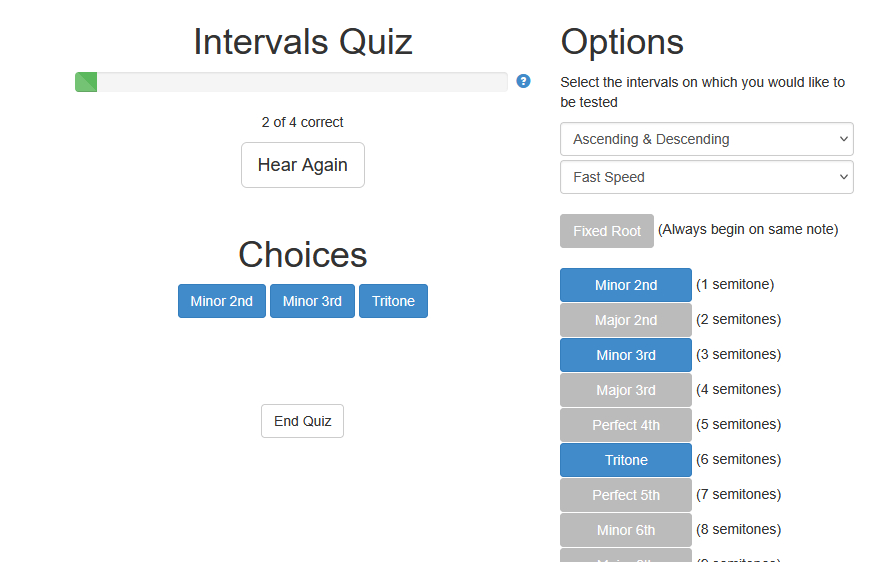This screenshot has height=562, width=869.
Task: Choose Minor 2nd as the answer
Action: click(x=222, y=301)
